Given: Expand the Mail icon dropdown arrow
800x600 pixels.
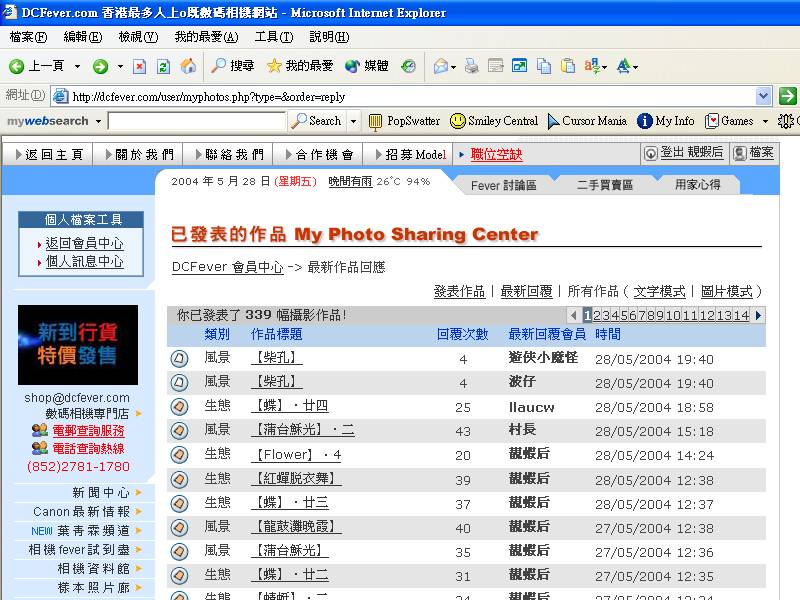Looking at the screenshot, I should click(x=453, y=67).
